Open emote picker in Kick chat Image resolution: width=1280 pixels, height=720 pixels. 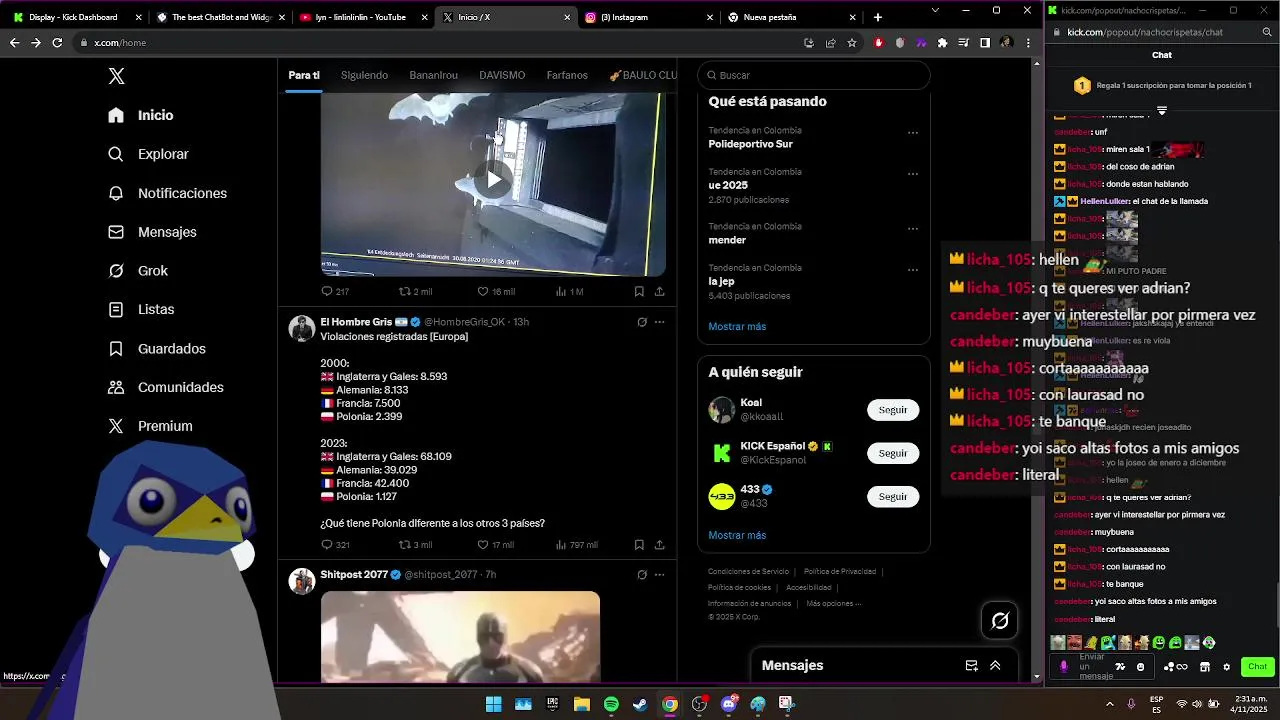pos(1140,667)
